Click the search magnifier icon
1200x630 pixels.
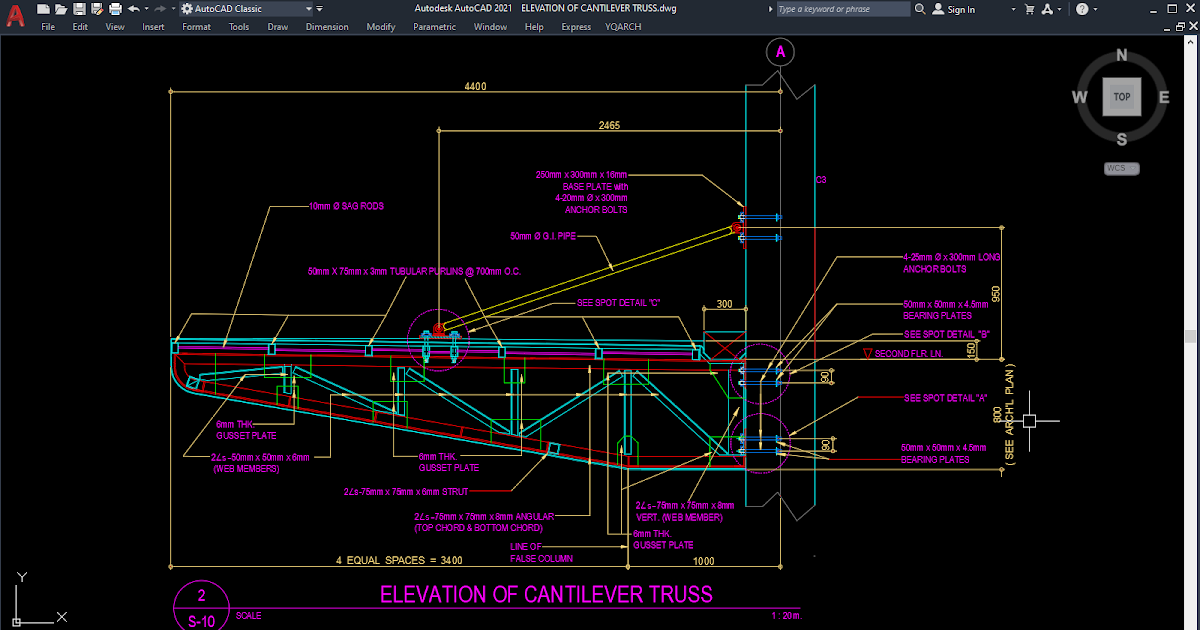tap(919, 8)
